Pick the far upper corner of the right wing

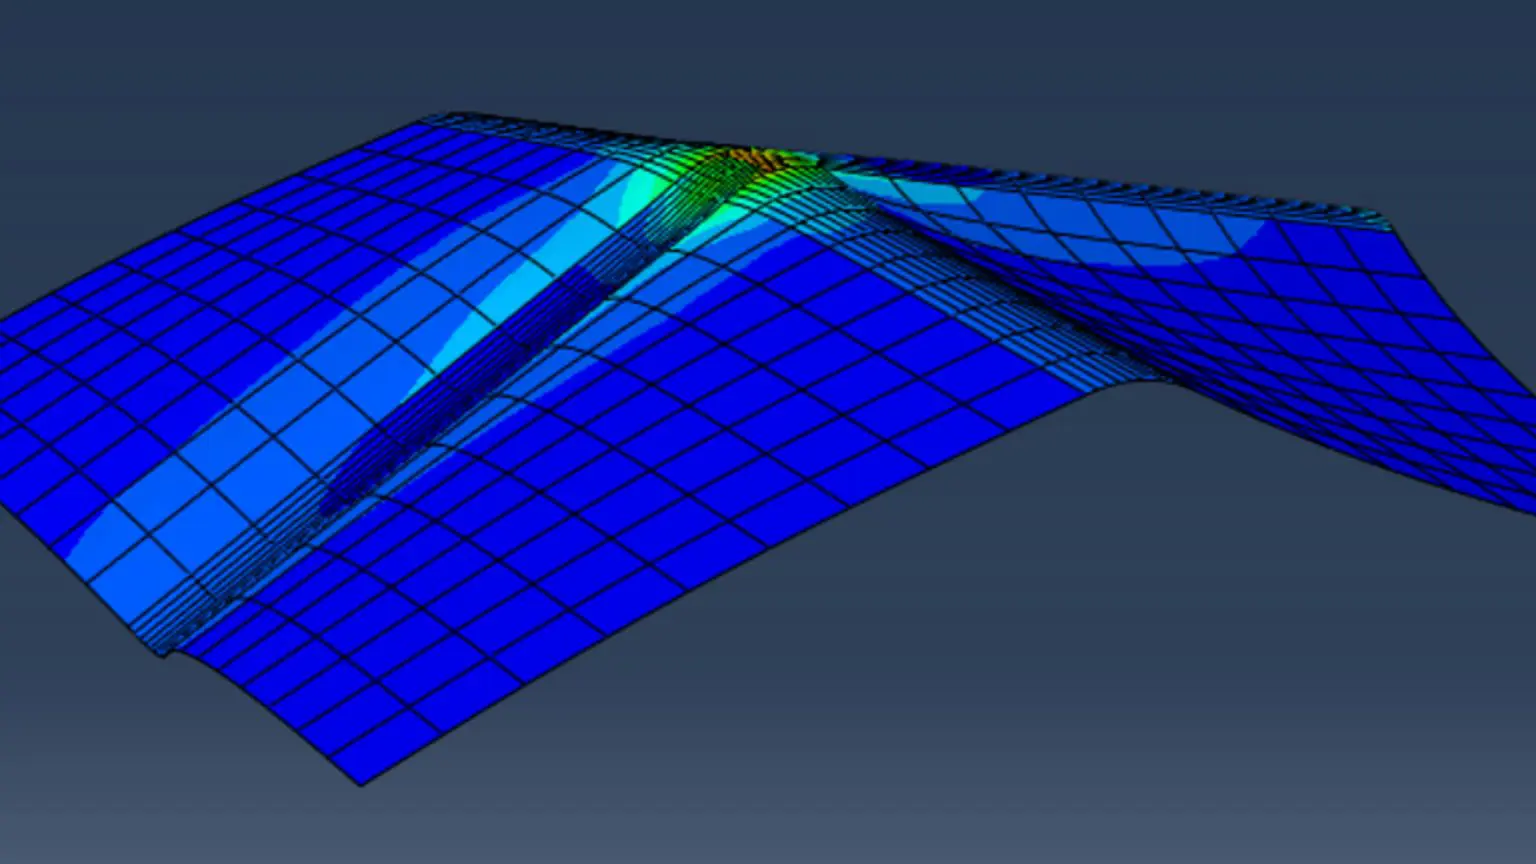click(1386, 218)
